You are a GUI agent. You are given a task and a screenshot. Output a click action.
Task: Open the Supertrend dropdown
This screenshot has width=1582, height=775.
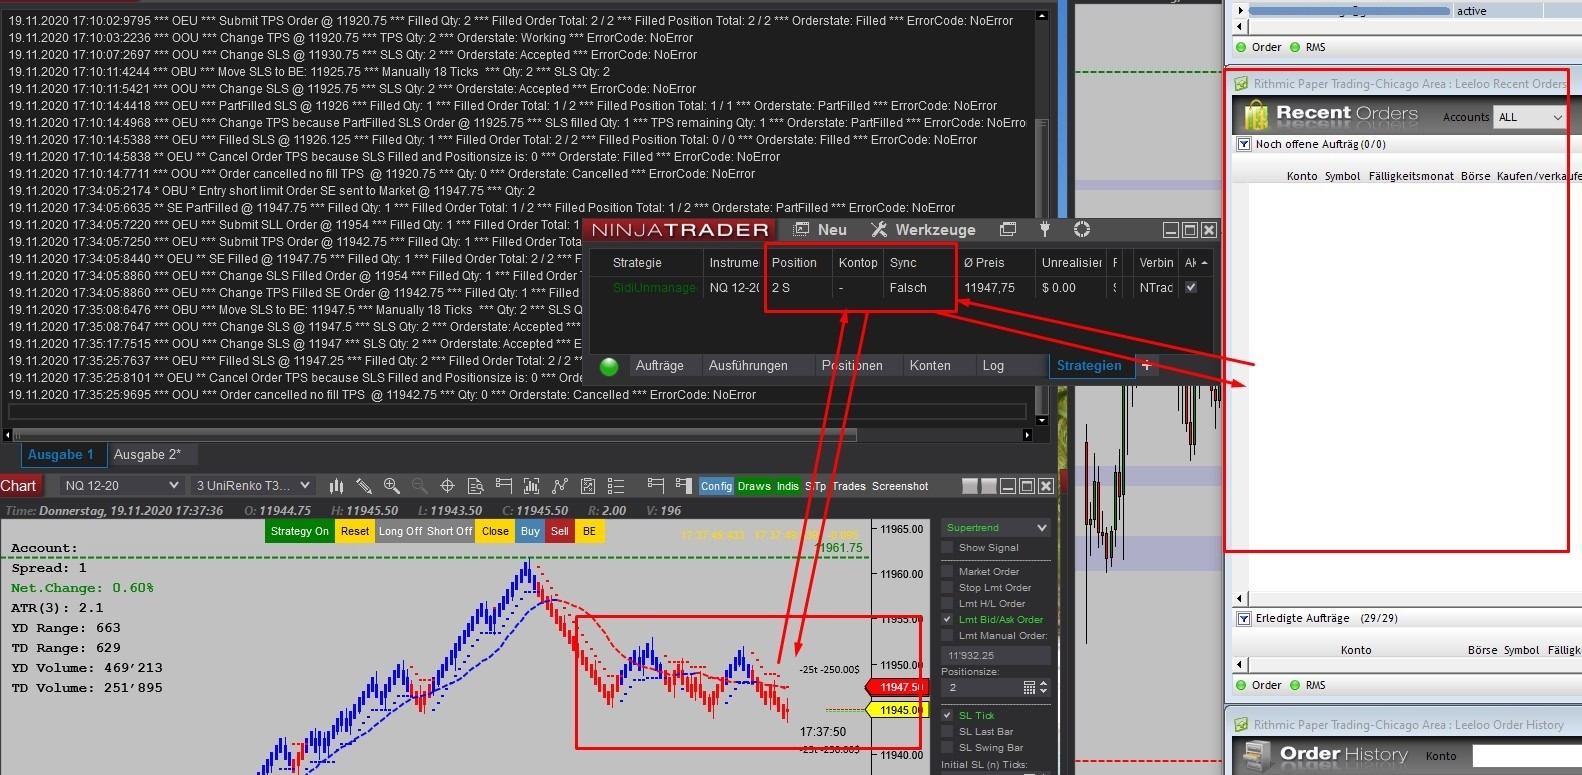(996, 528)
